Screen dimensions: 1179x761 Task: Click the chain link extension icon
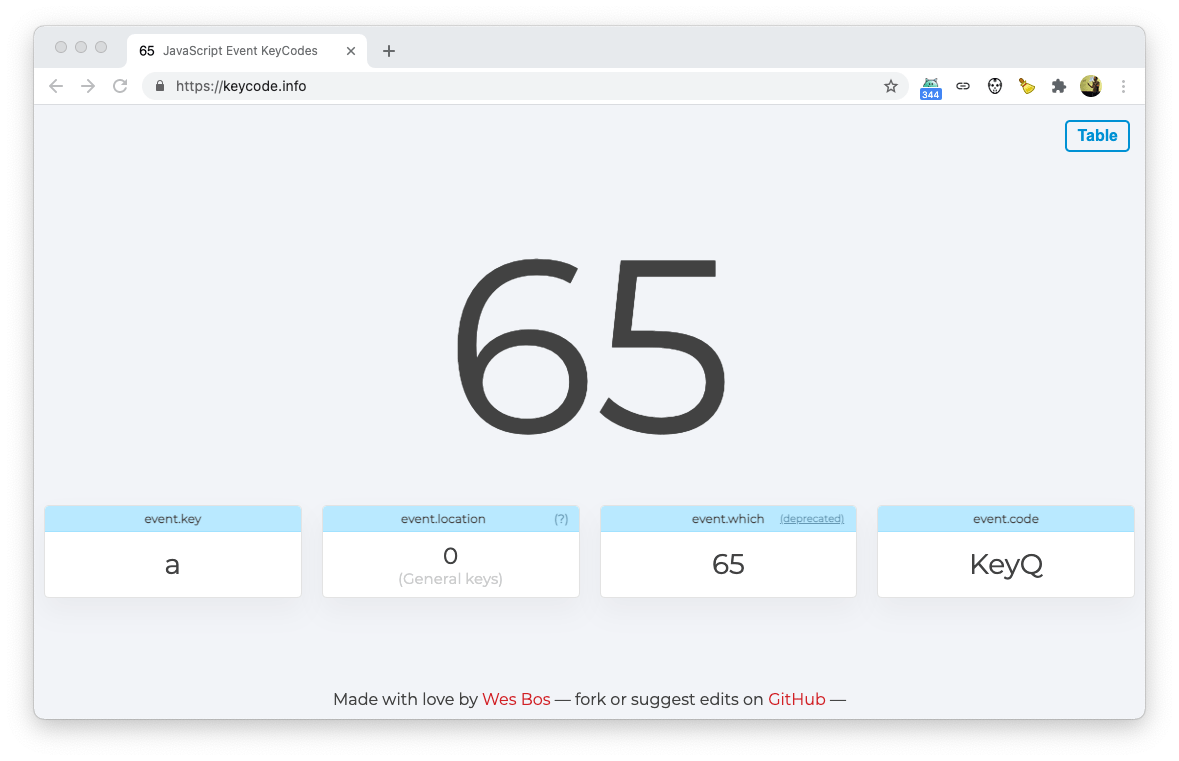click(962, 87)
